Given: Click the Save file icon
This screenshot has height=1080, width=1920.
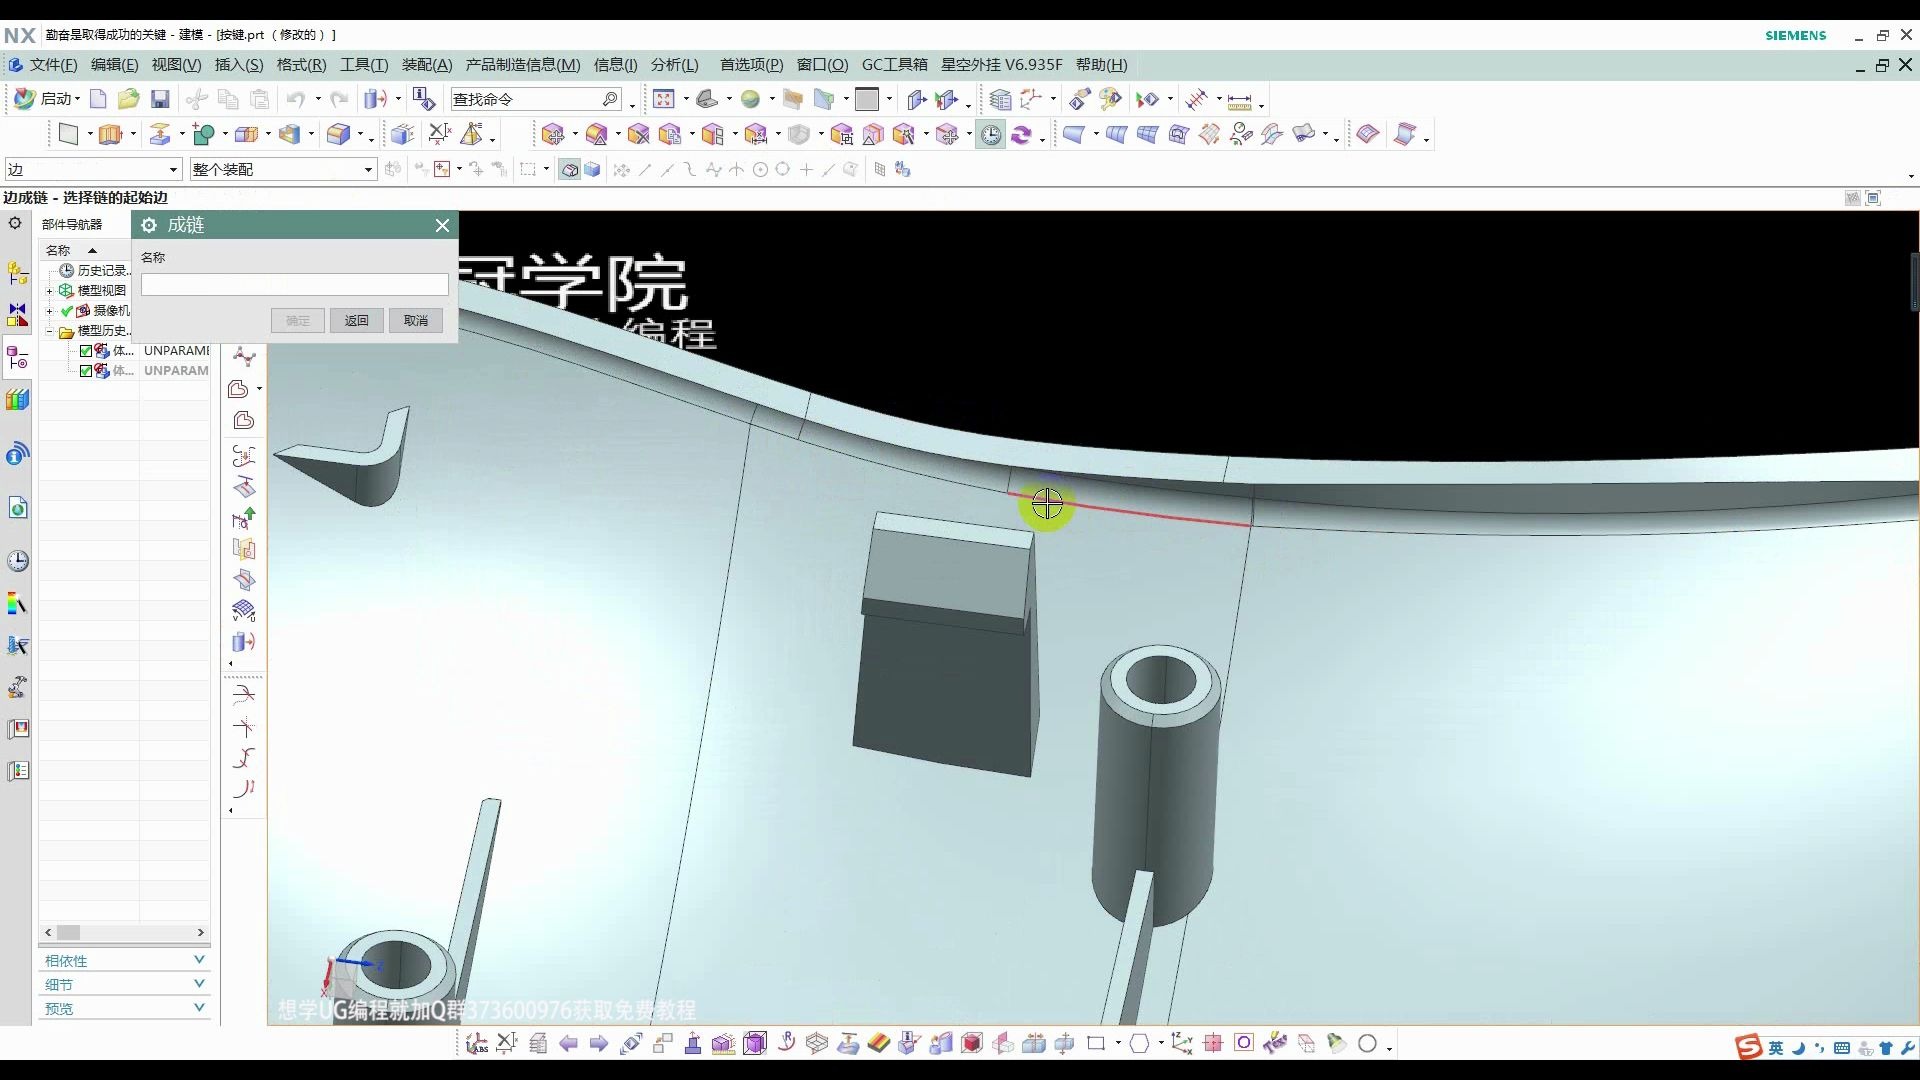Looking at the screenshot, I should (160, 99).
